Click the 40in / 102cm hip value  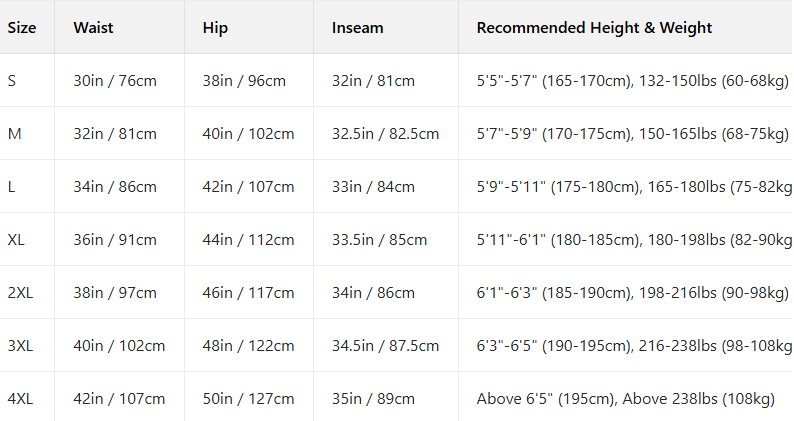248,134
